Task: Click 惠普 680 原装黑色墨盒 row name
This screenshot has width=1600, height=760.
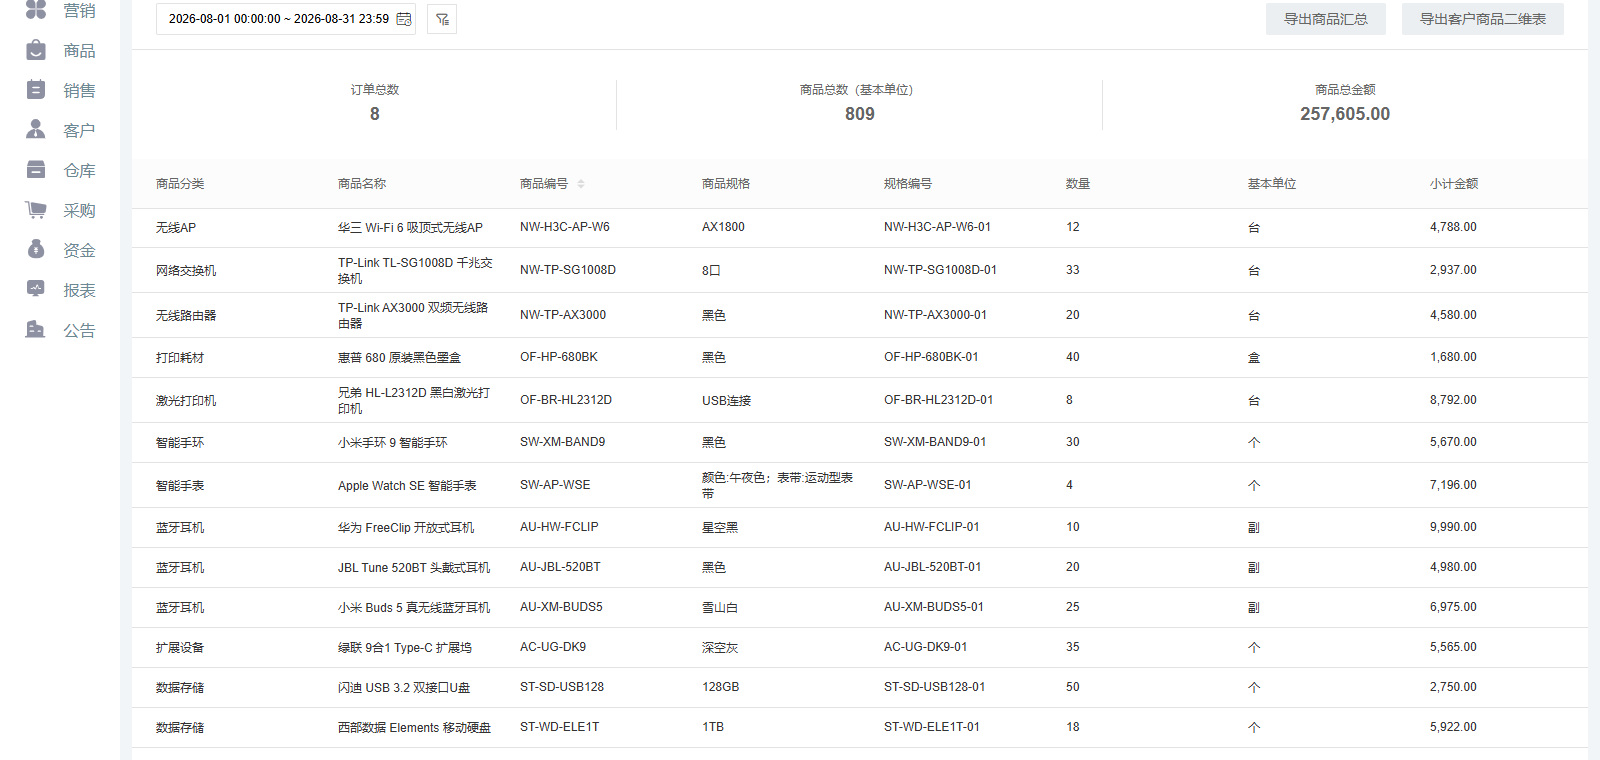Action: tap(399, 357)
